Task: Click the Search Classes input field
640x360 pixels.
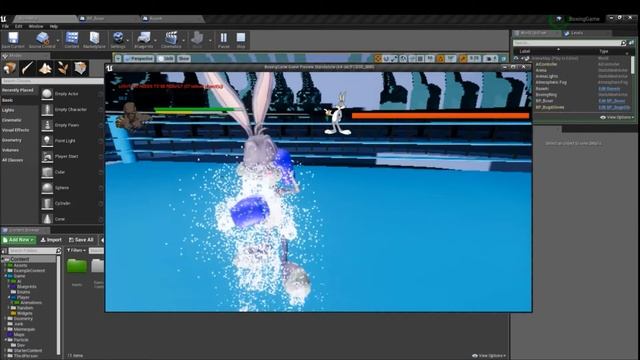Action: point(52,81)
